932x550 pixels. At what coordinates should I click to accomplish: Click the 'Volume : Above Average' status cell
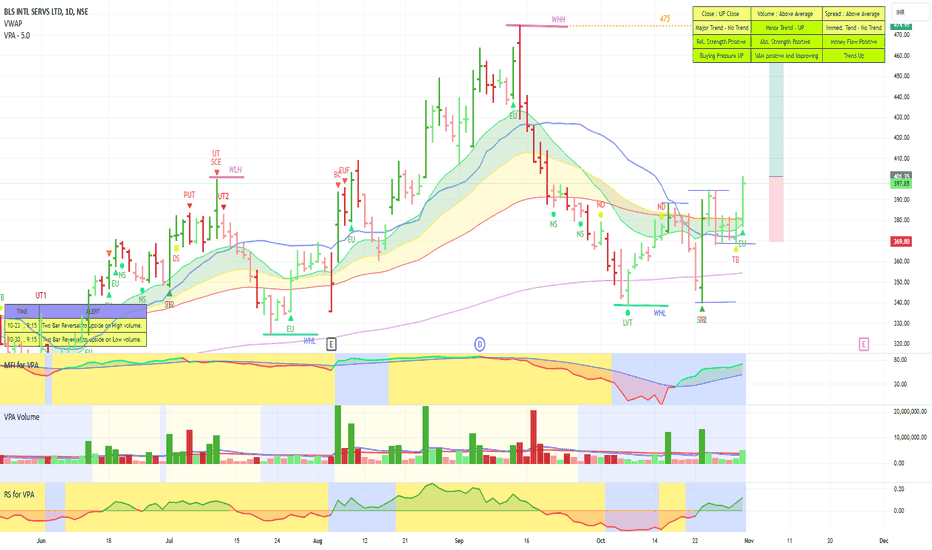tap(786, 14)
